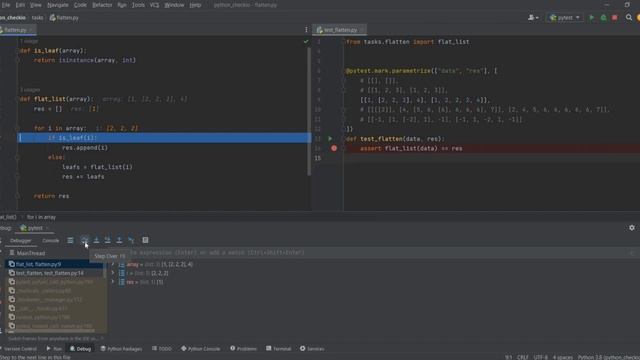Expand the i variable in debugger
640x360 pixels.
(113, 273)
